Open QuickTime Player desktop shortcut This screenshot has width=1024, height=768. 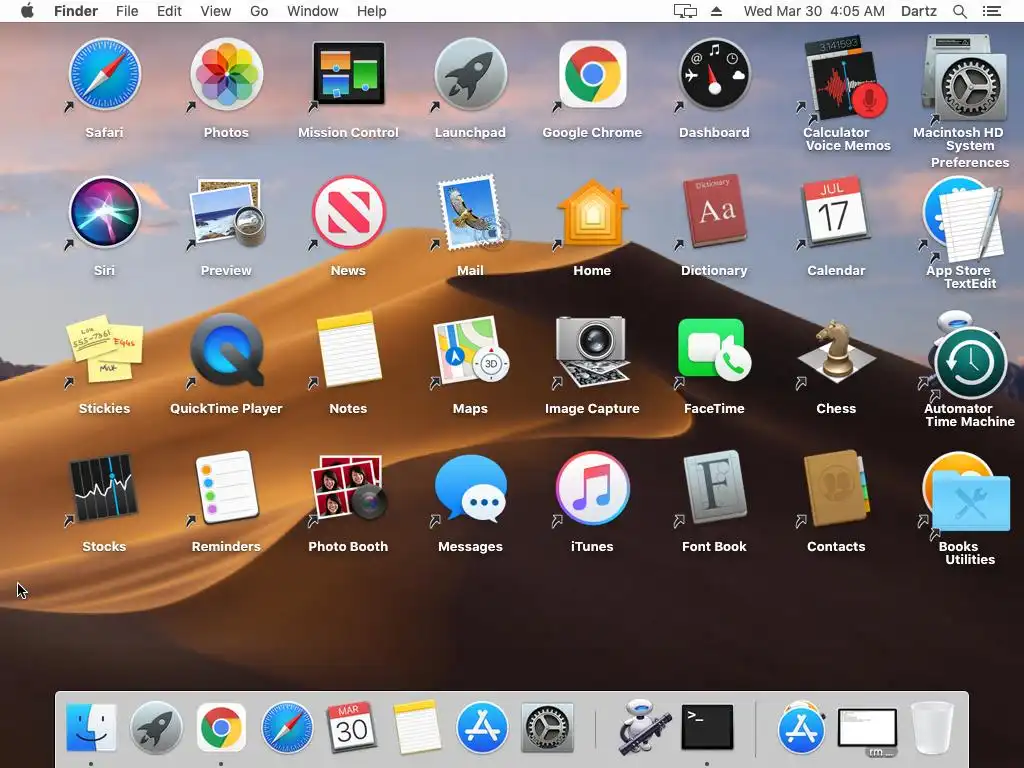pos(227,350)
